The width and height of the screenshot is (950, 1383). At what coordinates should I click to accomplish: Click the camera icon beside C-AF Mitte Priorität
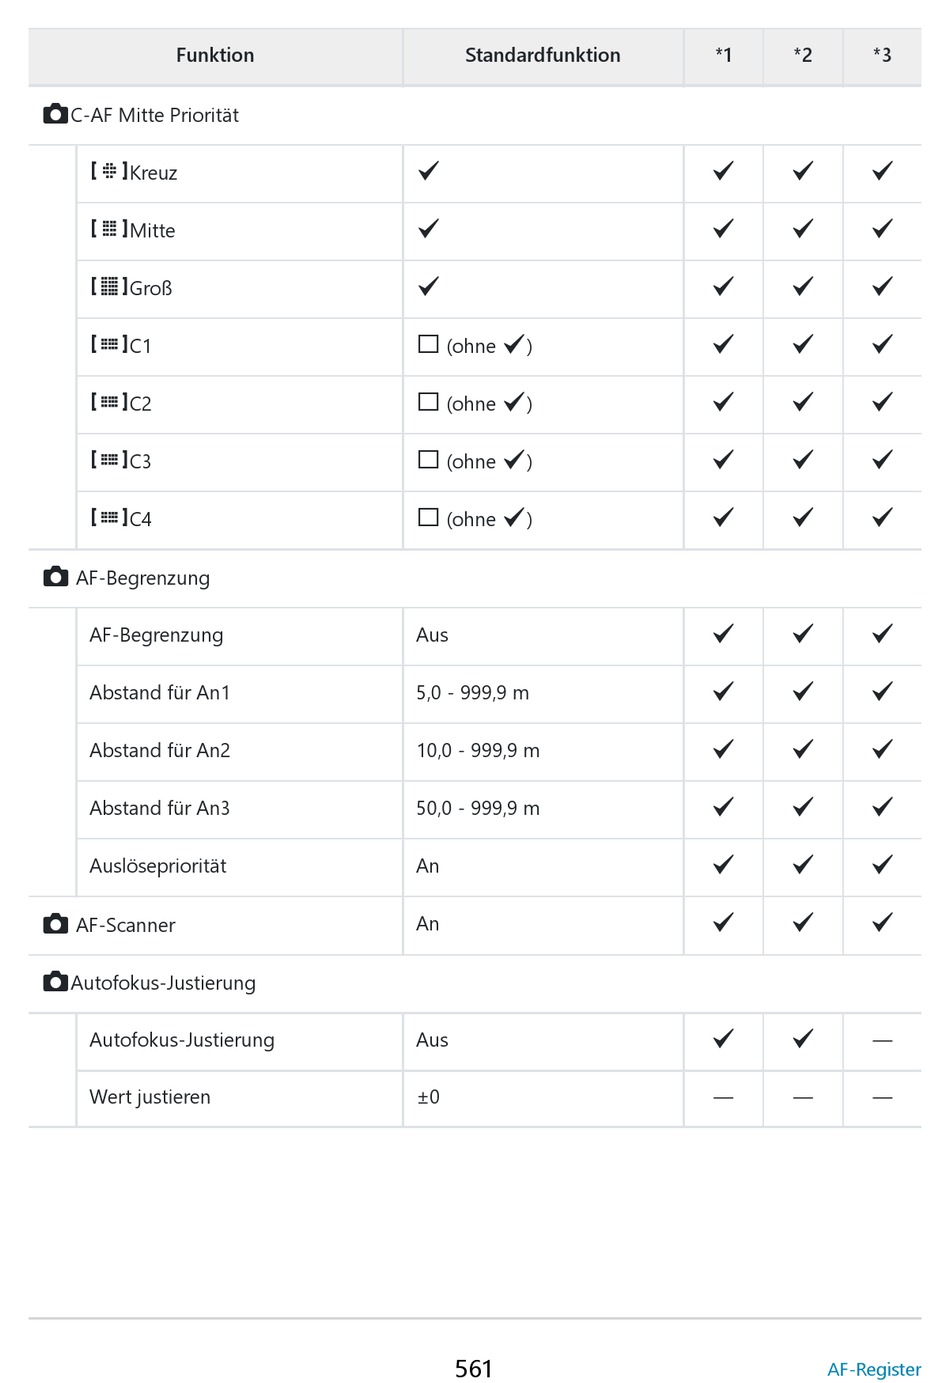click(56, 114)
